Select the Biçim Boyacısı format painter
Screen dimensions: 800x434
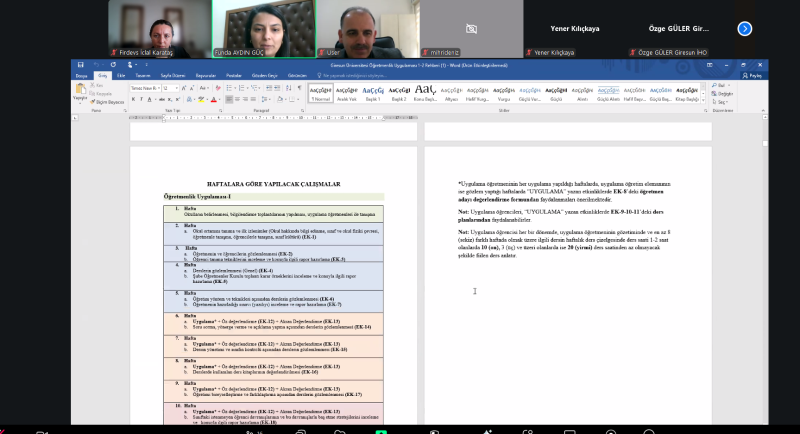[107, 101]
